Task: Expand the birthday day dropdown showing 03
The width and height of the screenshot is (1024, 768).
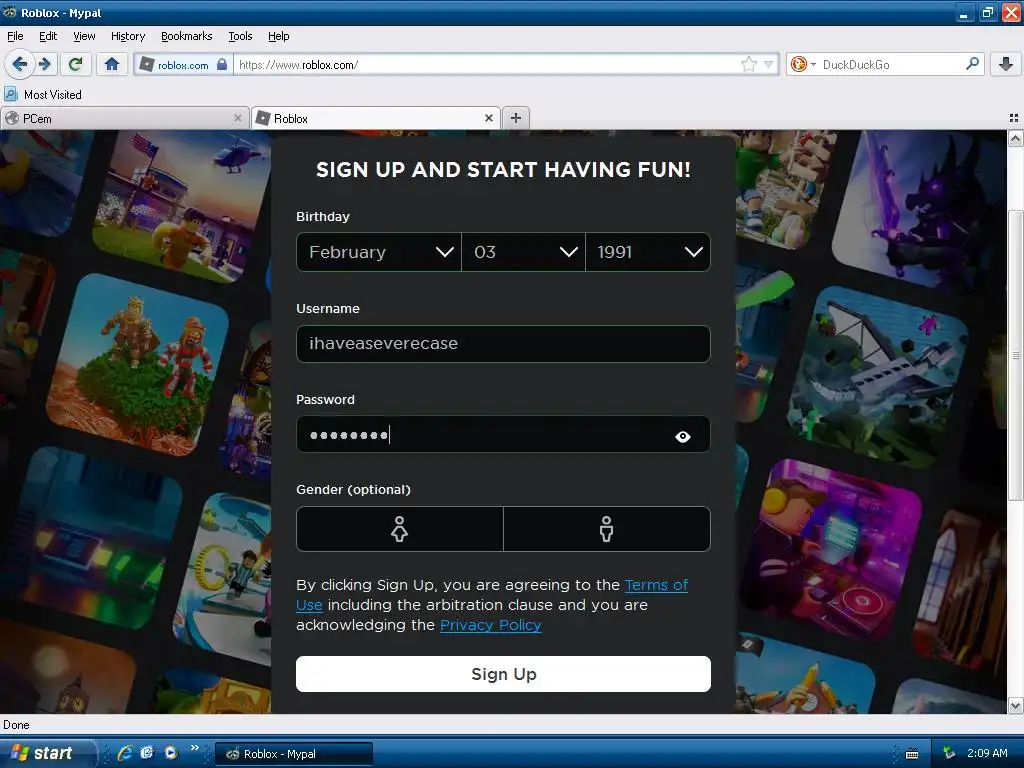Action: (523, 252)
